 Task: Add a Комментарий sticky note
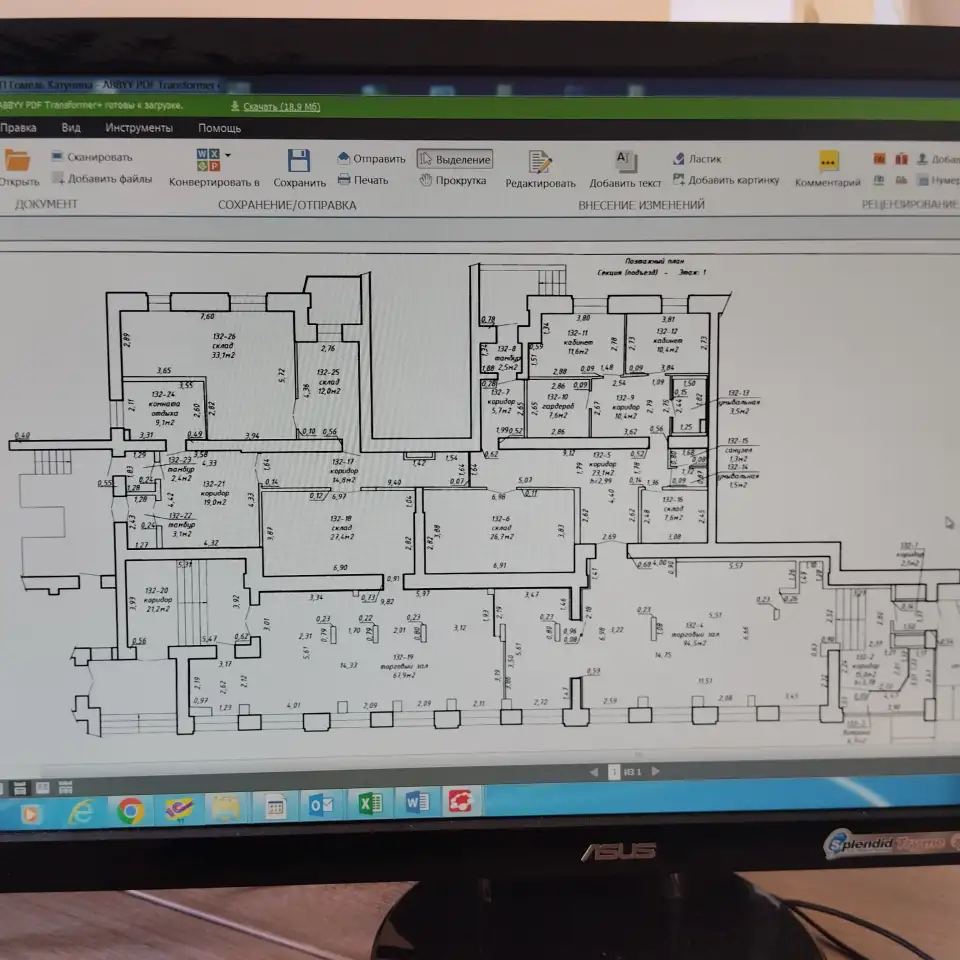click(x=828, y=162)
